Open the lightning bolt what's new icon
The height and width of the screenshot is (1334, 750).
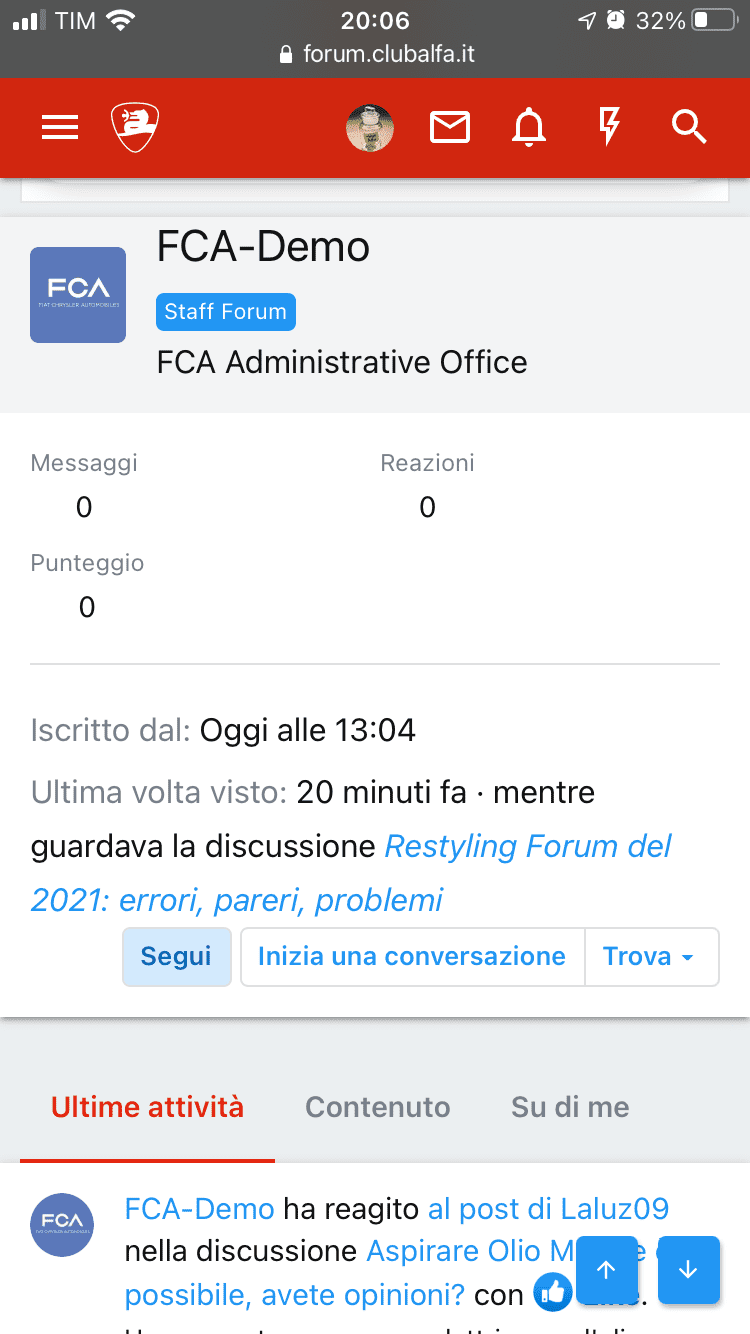[609, 127]
